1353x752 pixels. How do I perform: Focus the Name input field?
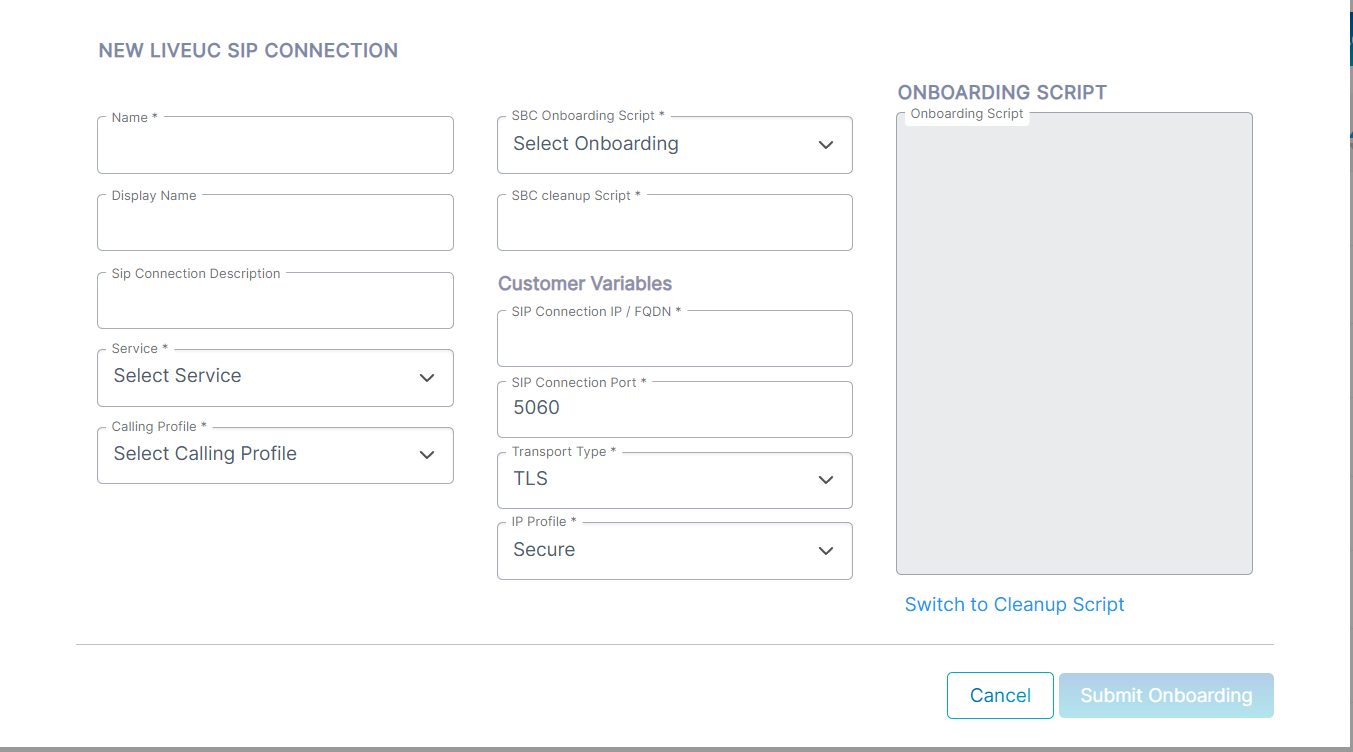[x=275, y=145]
